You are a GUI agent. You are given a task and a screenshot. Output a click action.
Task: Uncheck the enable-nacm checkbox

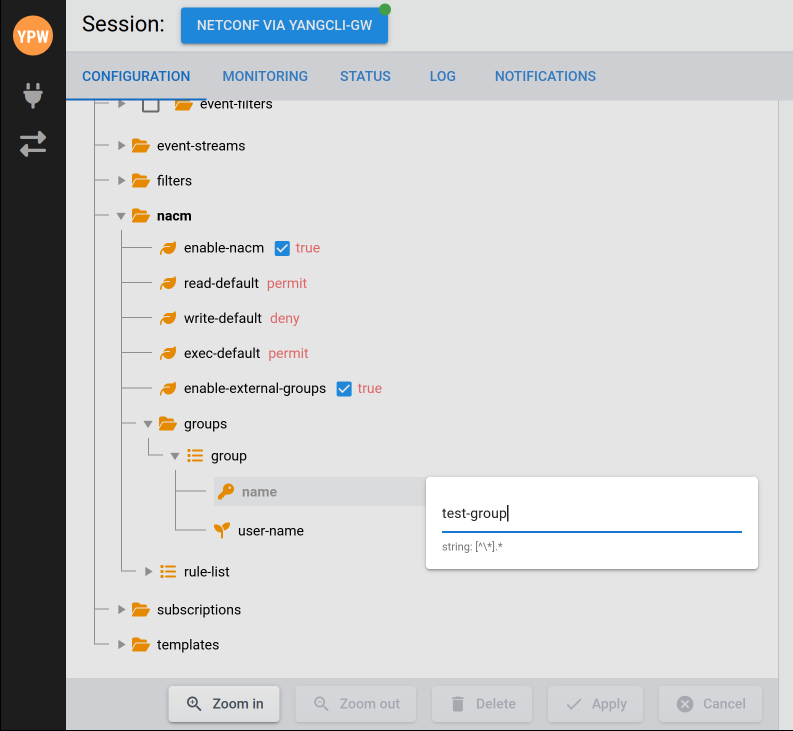coord(282,248)
